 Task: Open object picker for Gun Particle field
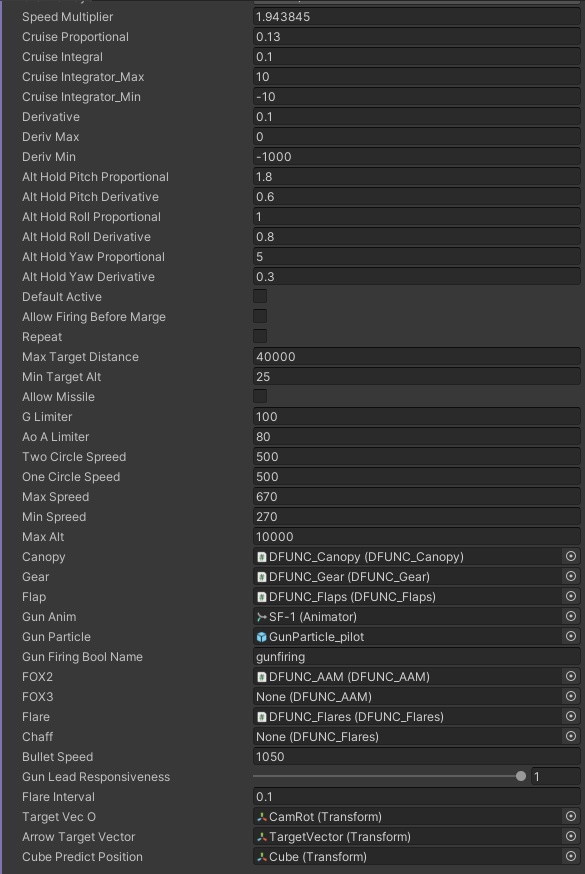(571, 637)
